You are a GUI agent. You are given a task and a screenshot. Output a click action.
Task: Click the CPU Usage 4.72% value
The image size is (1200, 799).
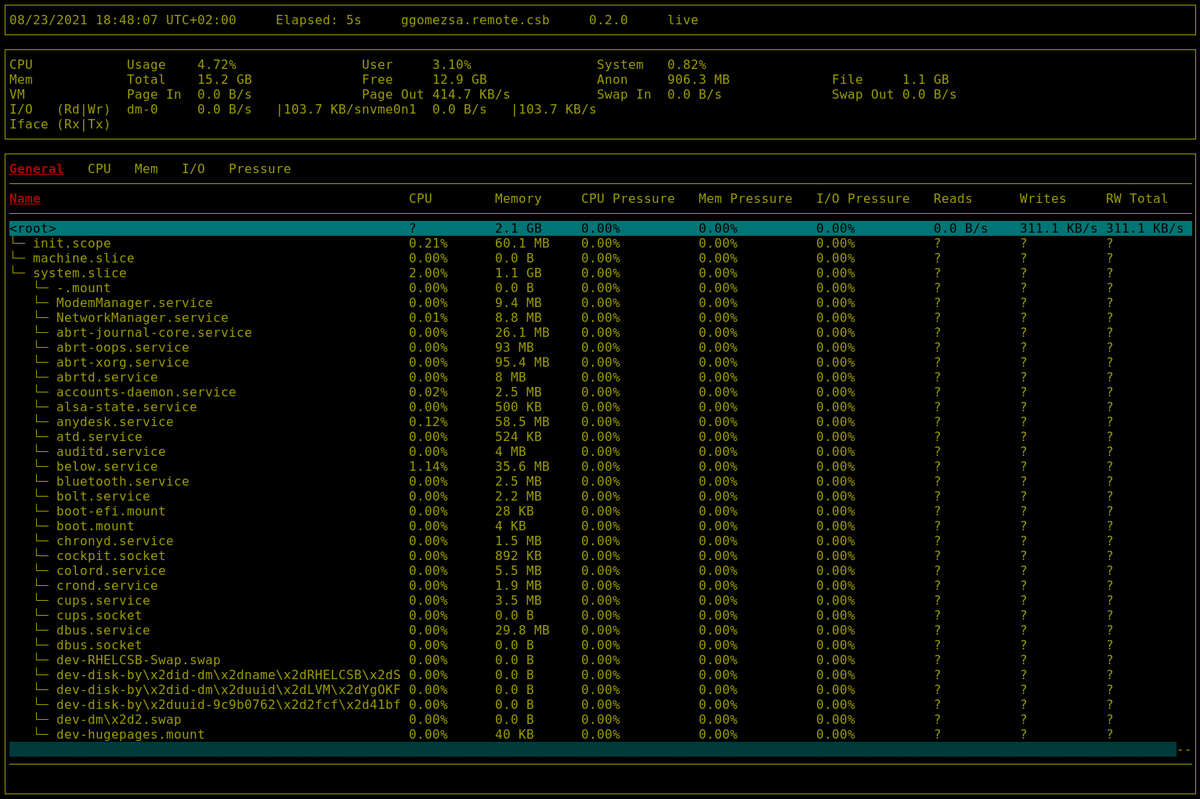[x=216, y=65]
